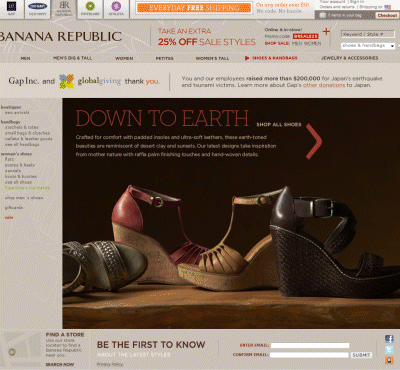The width and height of the screenshot is (400, 370).
Task: Click shop men's shoes link
Action: pos(24,198)
